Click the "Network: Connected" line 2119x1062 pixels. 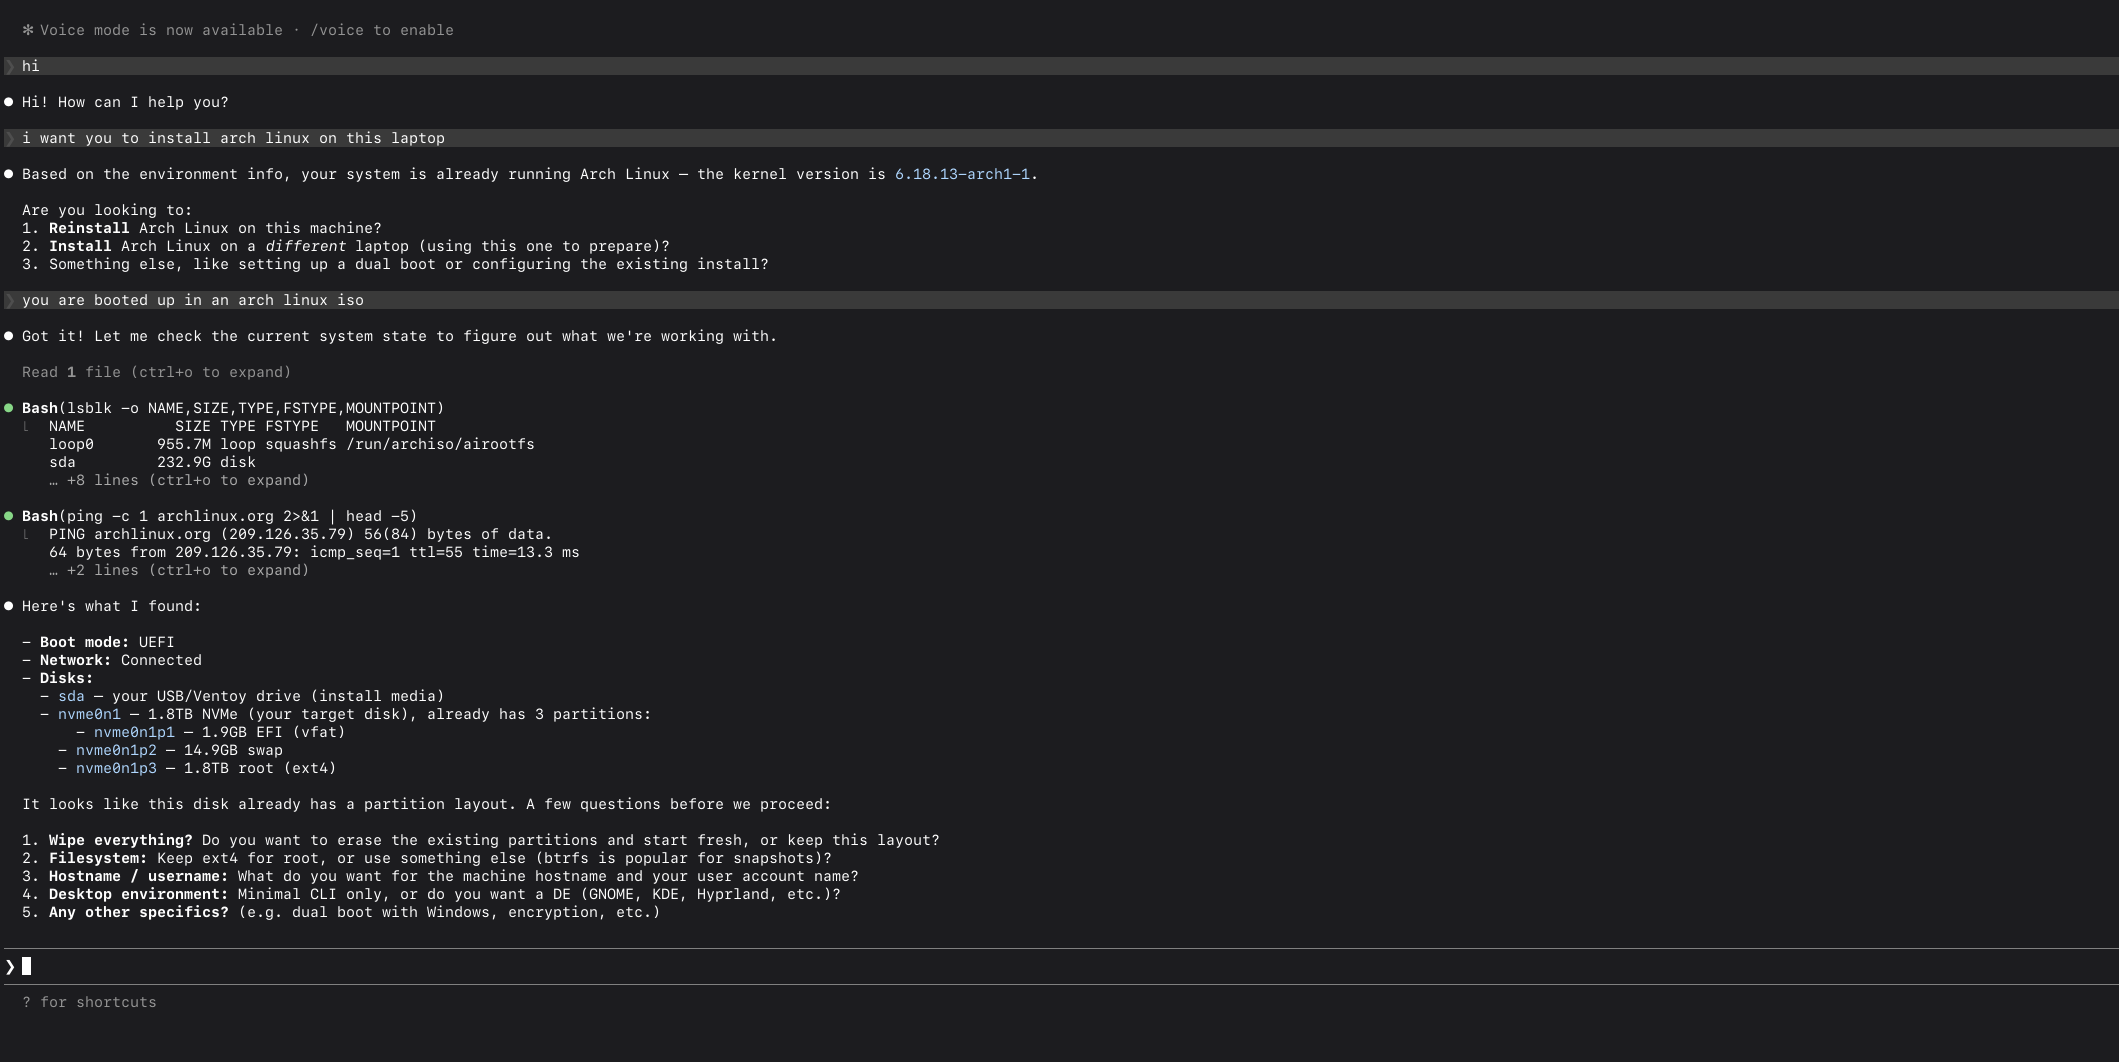point(112,660)
